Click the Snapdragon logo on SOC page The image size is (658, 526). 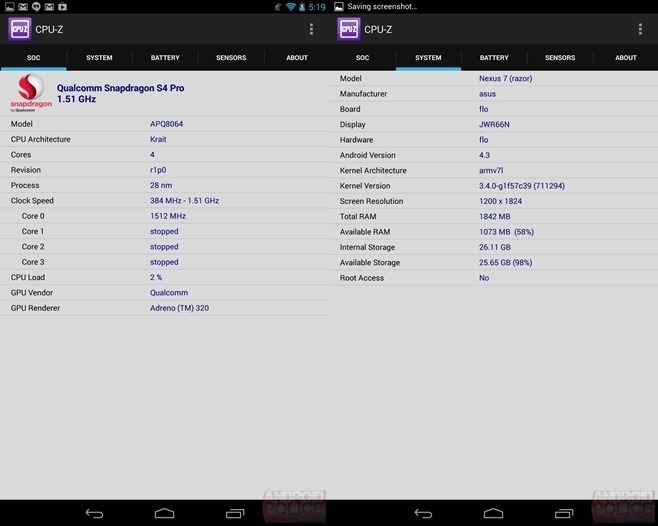coord(31,93)
